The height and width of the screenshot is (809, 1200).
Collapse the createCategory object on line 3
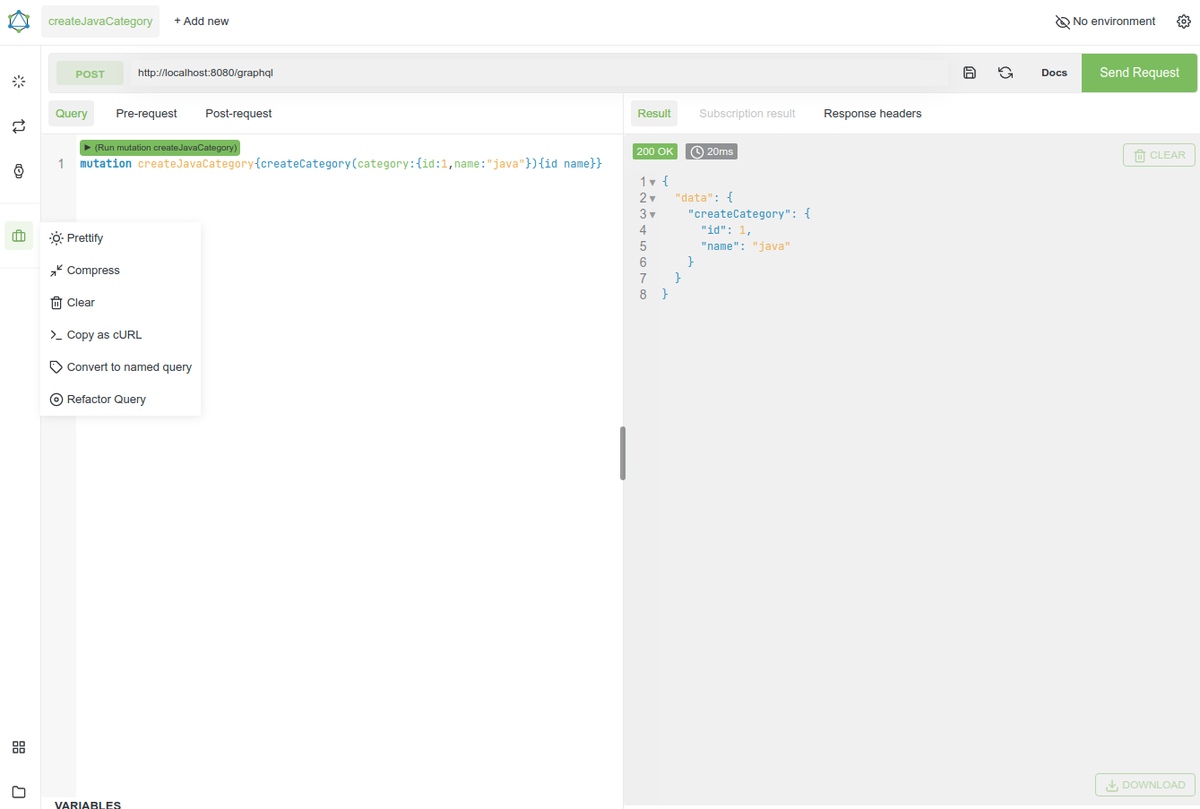pos(652,213)
